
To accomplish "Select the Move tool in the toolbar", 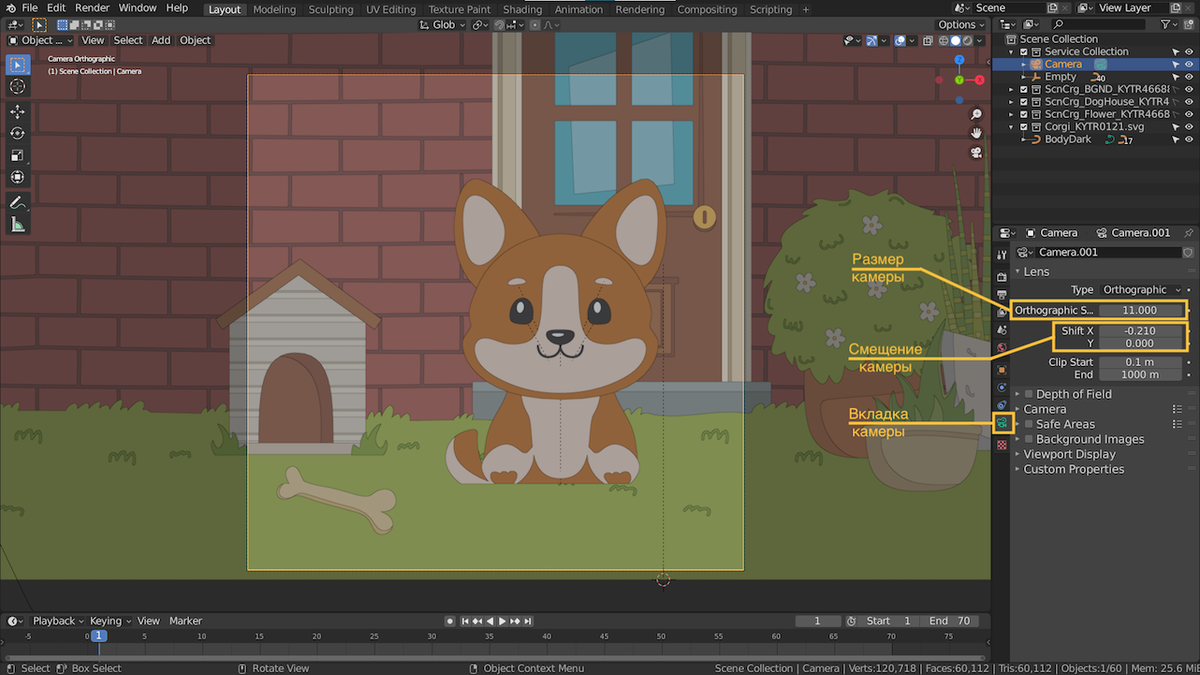I will pyautogui.click(x=17, y=111).
